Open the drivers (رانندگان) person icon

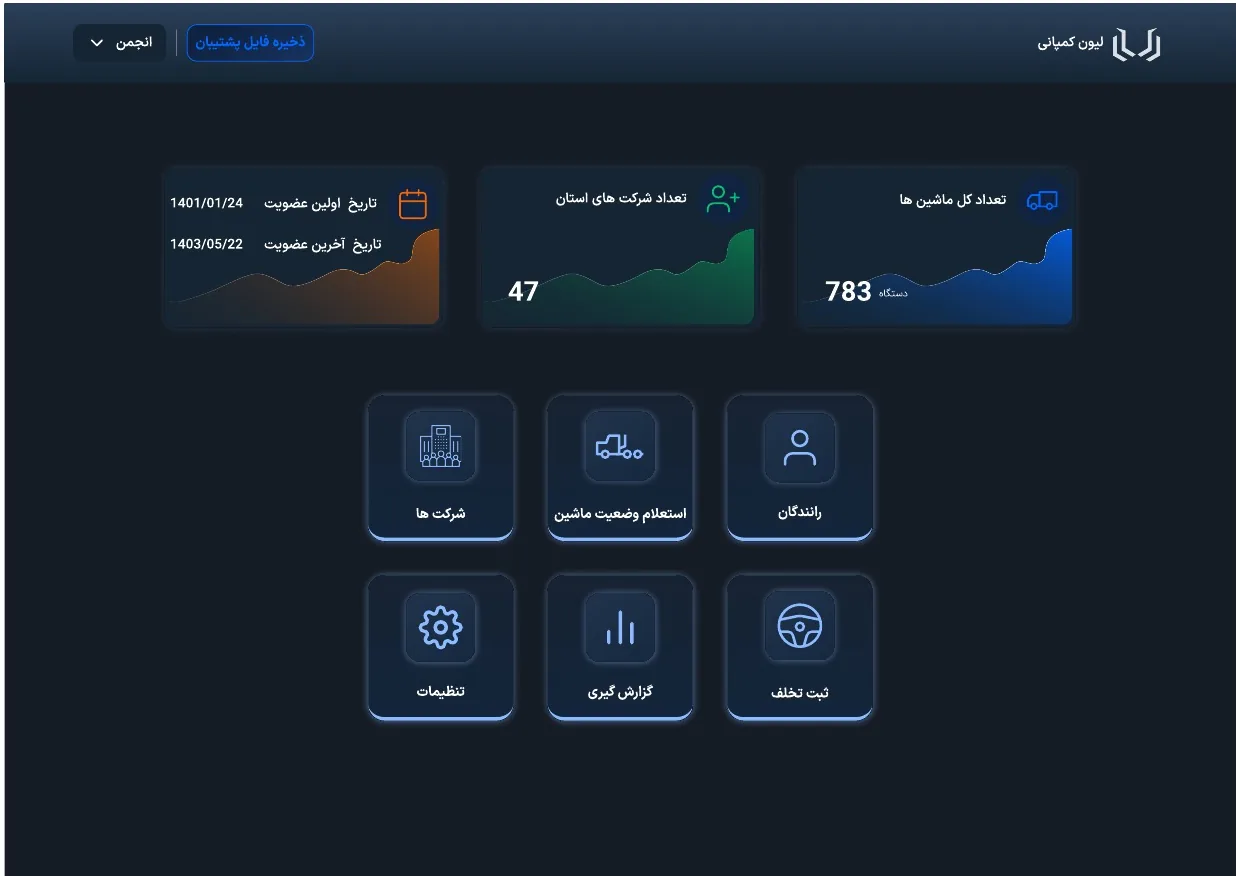point(800,447)
